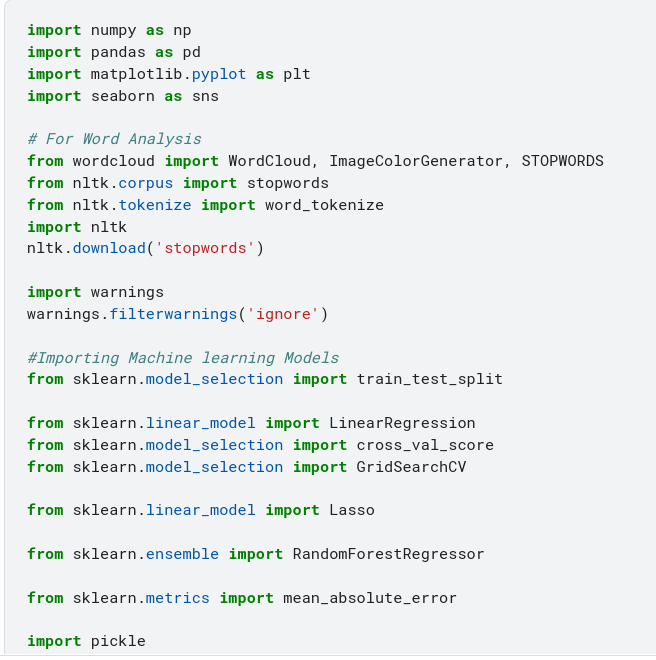Place cursor on 'pandas' in second line
Screen dimensions: 656x660
click(x=109, y=52)
